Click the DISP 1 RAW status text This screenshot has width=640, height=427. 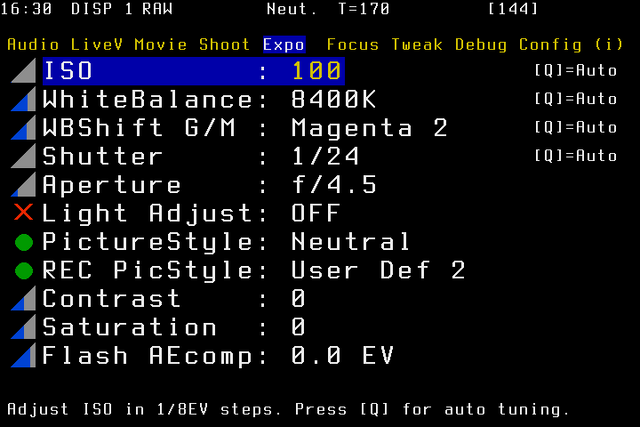tap(122, 9)
